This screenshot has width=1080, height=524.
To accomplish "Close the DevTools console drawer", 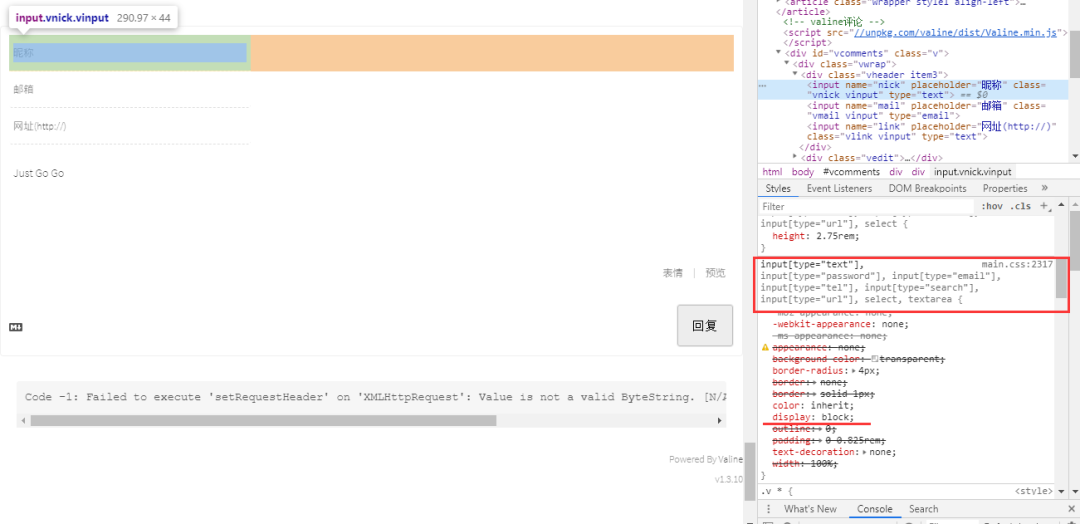I will coord(1072,509).
